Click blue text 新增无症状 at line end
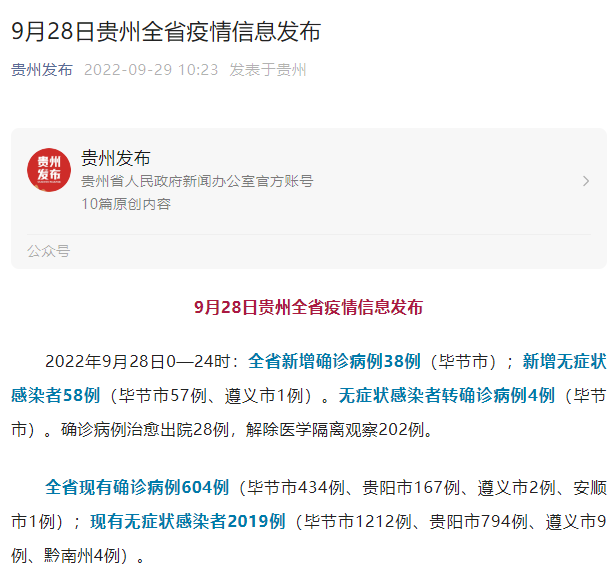 564,361
